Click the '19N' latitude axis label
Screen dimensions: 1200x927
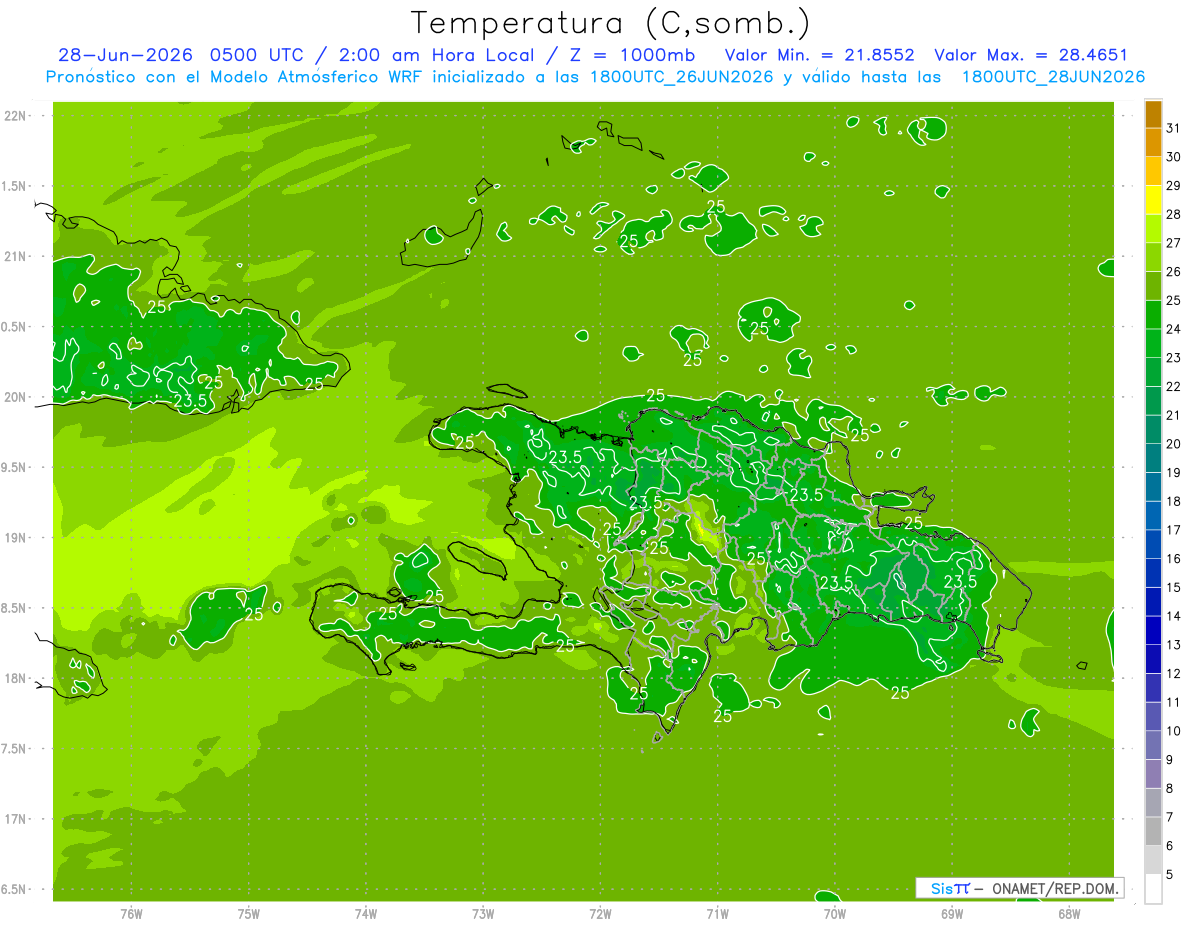point(15,538)
